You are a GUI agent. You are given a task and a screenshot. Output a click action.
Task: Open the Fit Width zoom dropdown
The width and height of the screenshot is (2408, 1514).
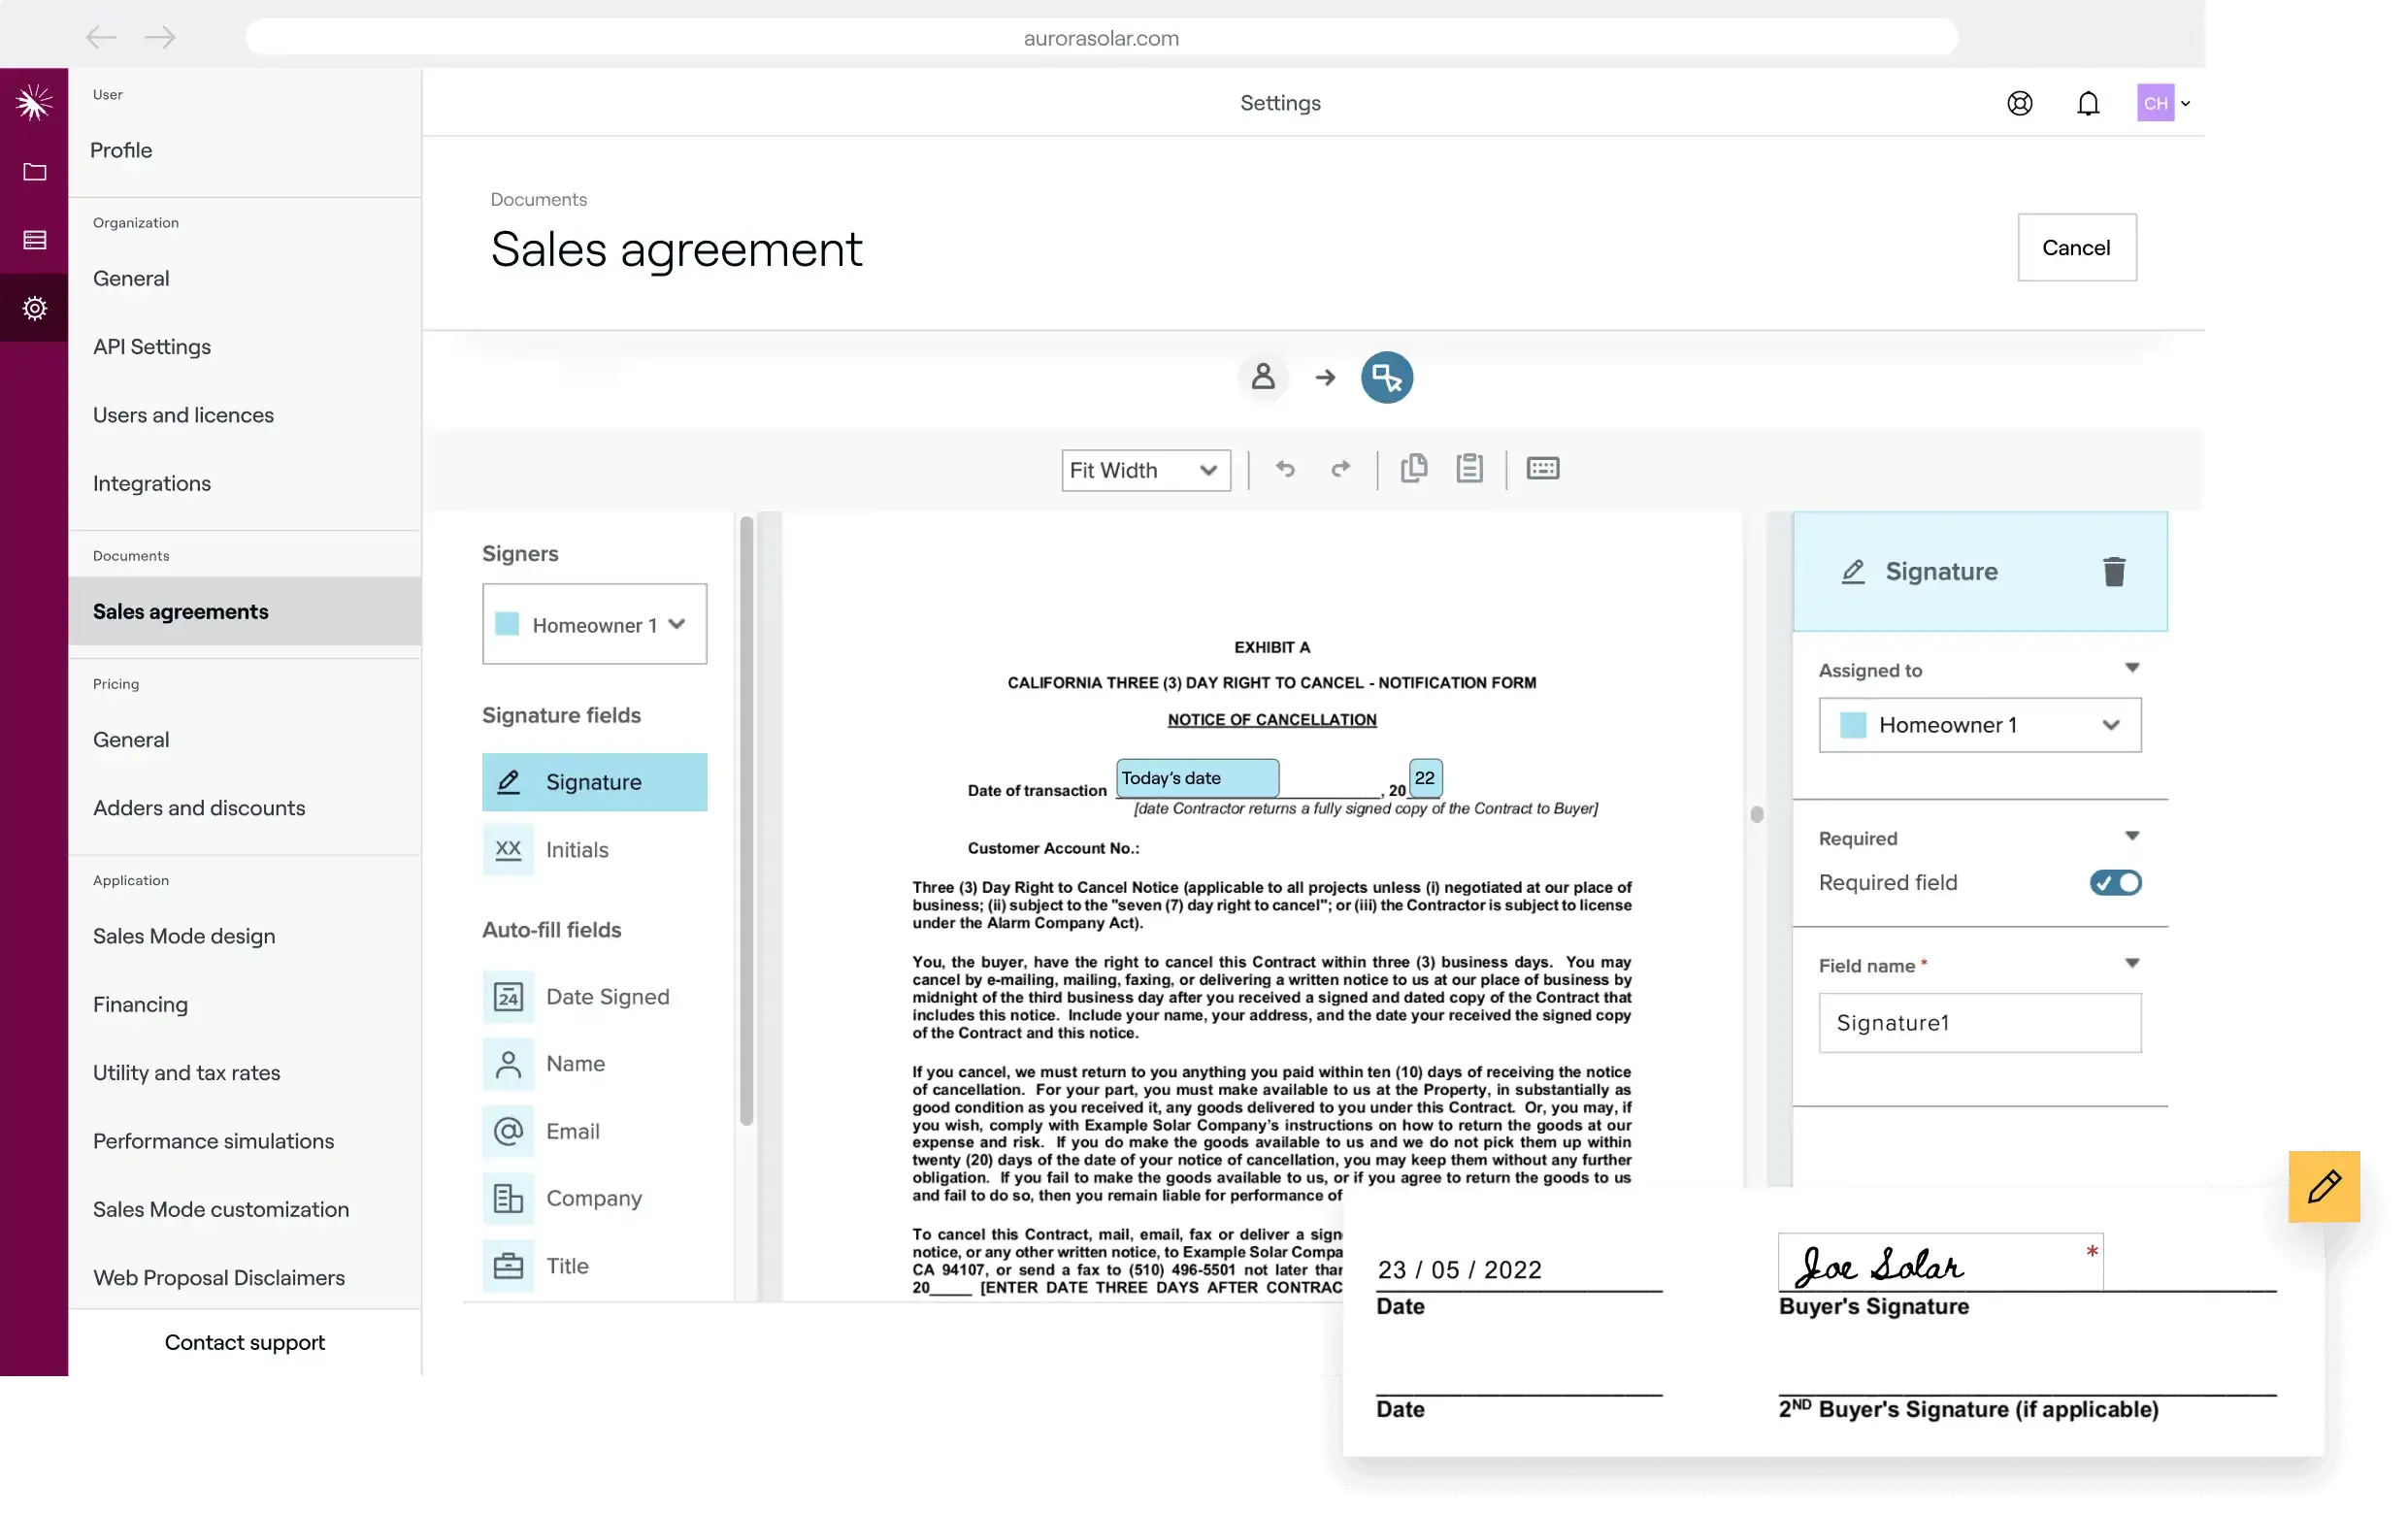click(1145, 470)
